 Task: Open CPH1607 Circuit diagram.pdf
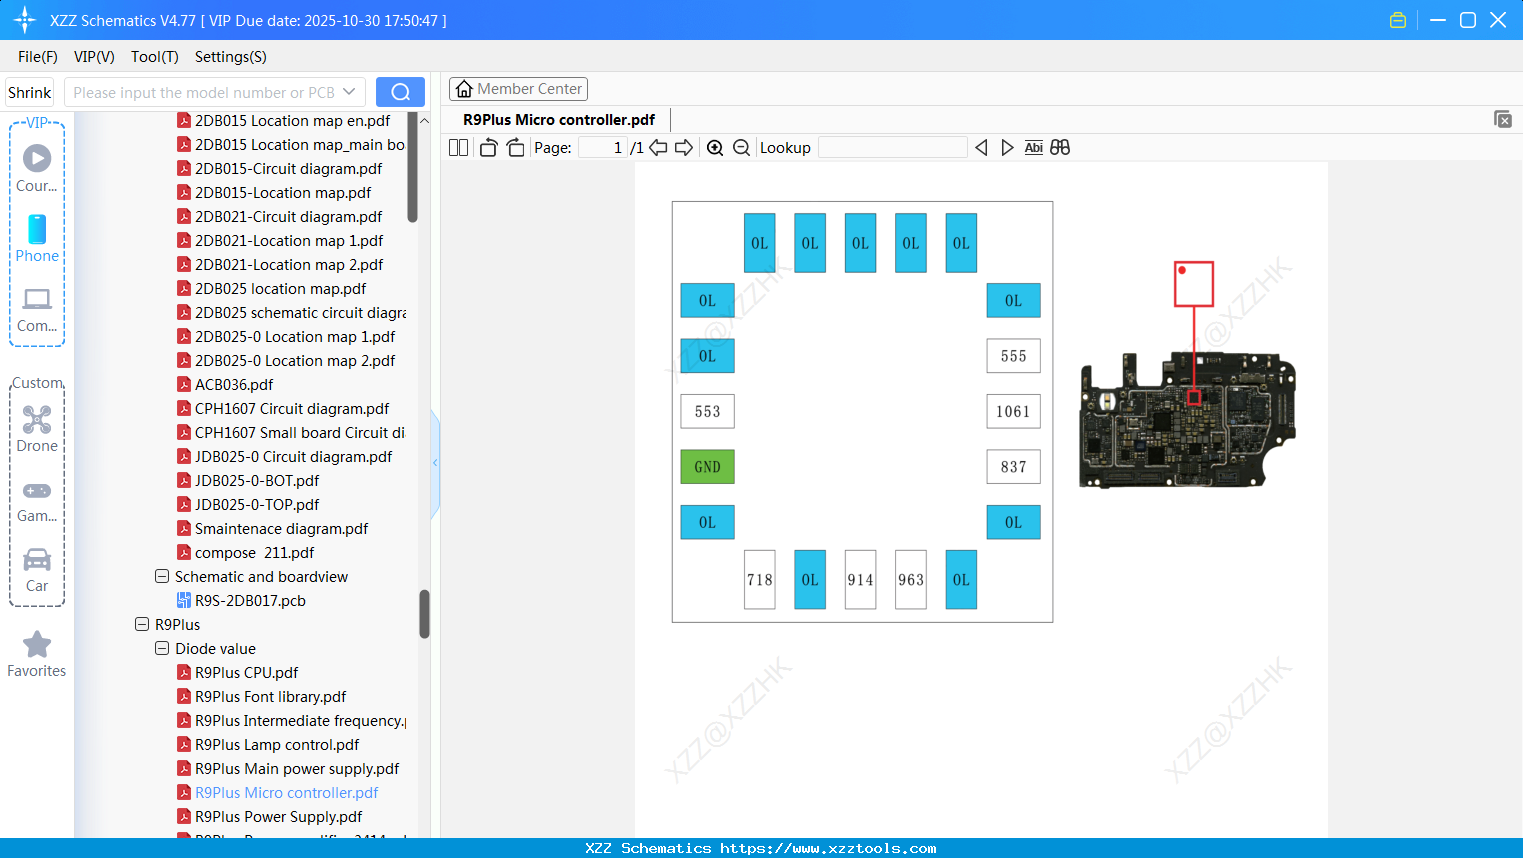click(292, 409)
